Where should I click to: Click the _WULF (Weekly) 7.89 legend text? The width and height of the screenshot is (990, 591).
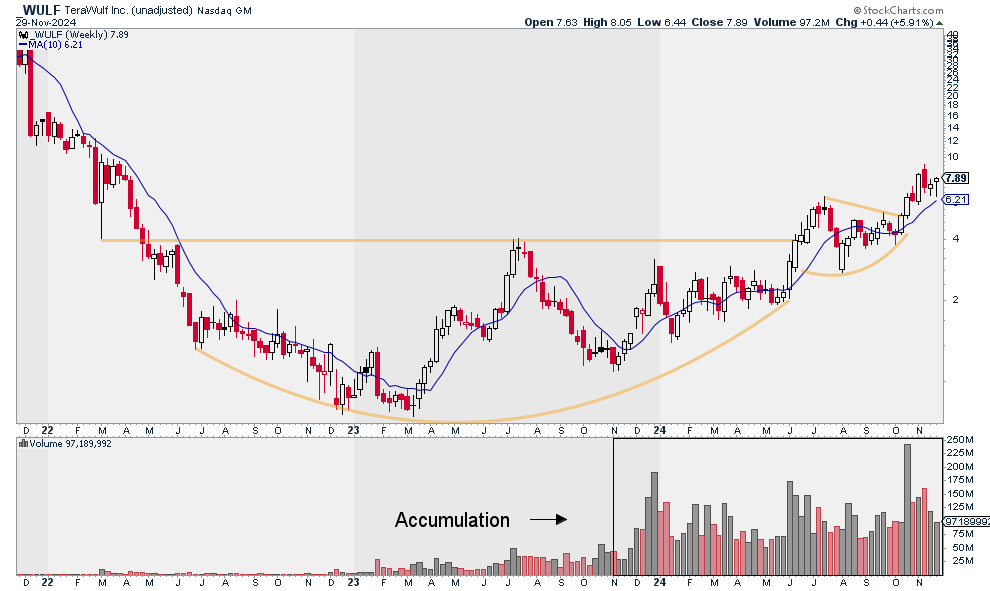(x=79, y=35)
